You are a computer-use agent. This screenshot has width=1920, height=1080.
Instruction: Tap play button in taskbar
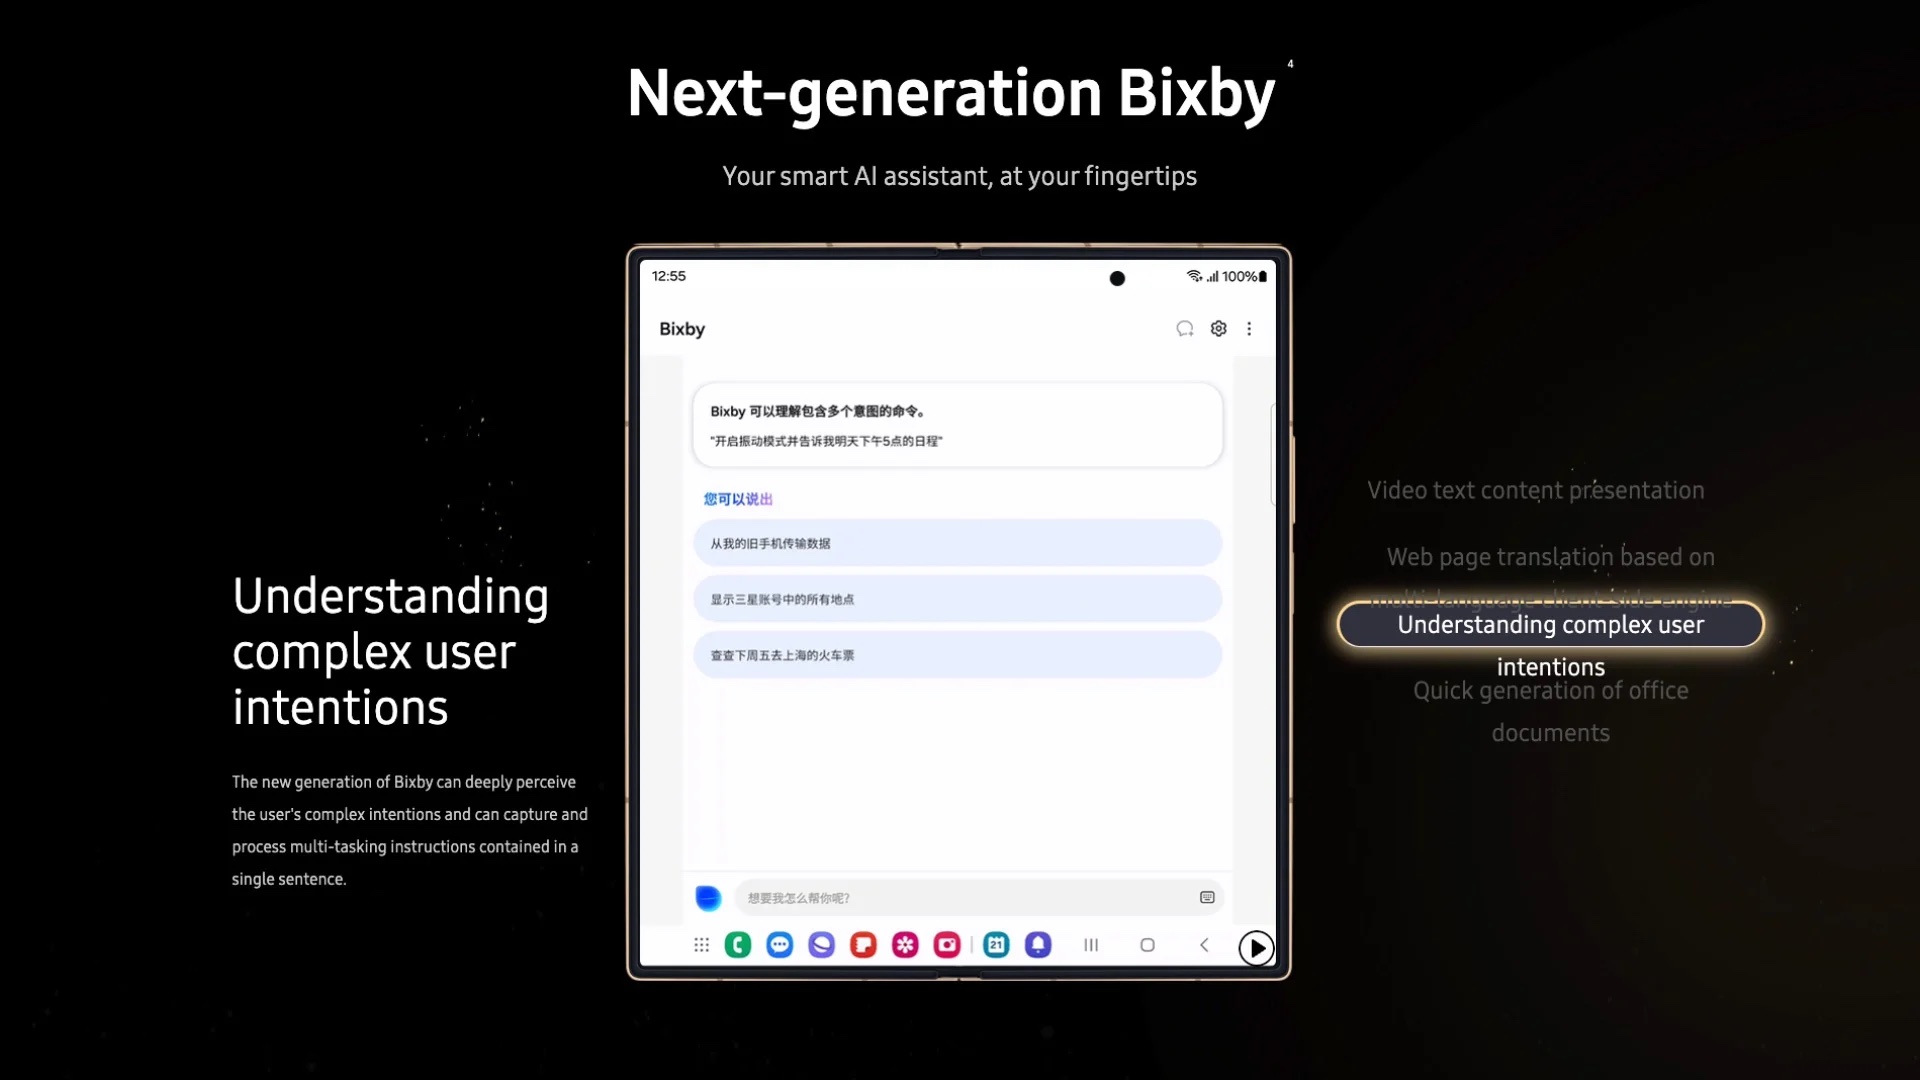[x=1255, y=947]
